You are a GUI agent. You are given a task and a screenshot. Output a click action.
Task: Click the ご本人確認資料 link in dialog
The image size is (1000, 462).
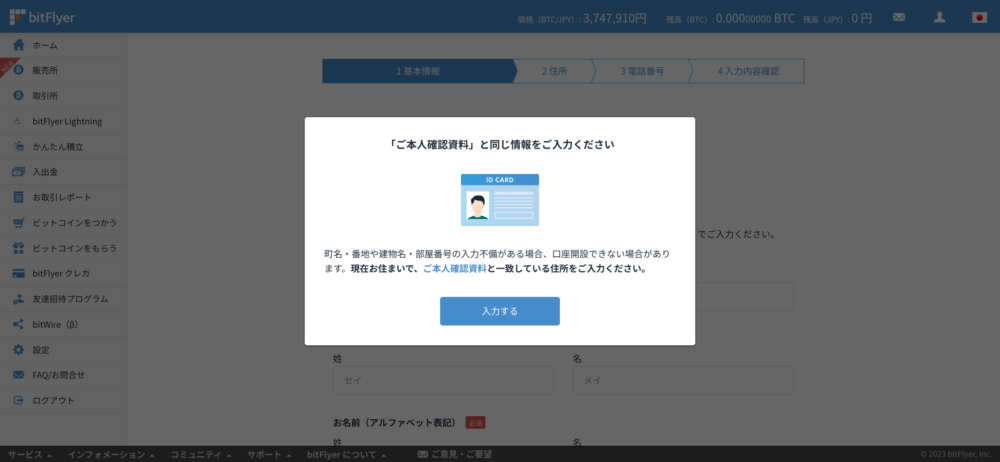point(454,269)
